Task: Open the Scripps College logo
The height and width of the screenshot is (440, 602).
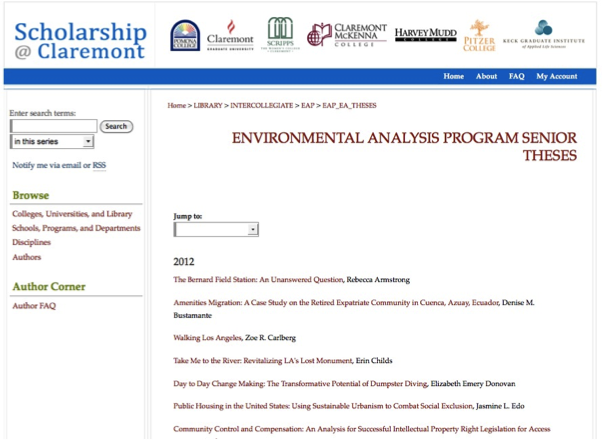Action: pyautogui.click(x=280, y=35)
